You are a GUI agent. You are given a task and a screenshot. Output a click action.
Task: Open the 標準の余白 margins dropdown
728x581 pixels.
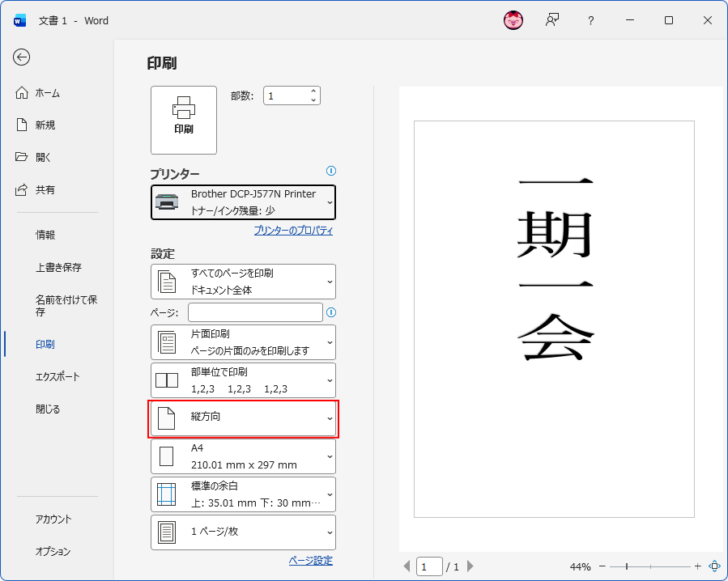point(243,495)
